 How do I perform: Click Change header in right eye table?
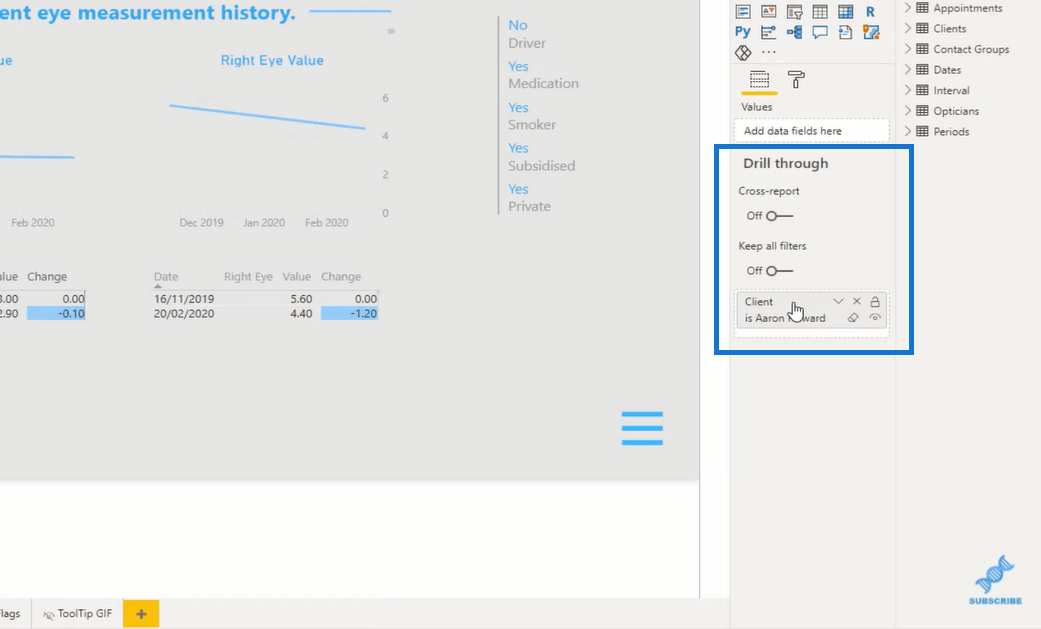click(x=341, y=276)
